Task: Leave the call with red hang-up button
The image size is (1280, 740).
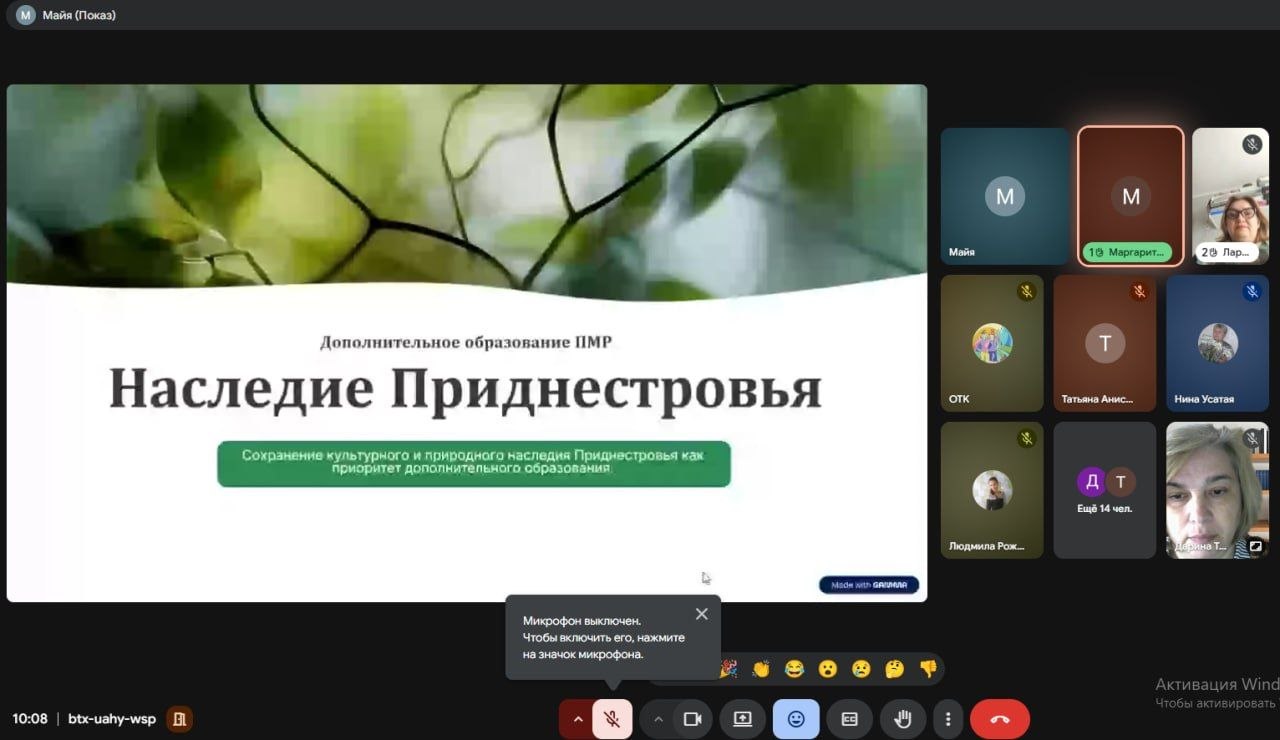Action: click(x=999, y=719)
